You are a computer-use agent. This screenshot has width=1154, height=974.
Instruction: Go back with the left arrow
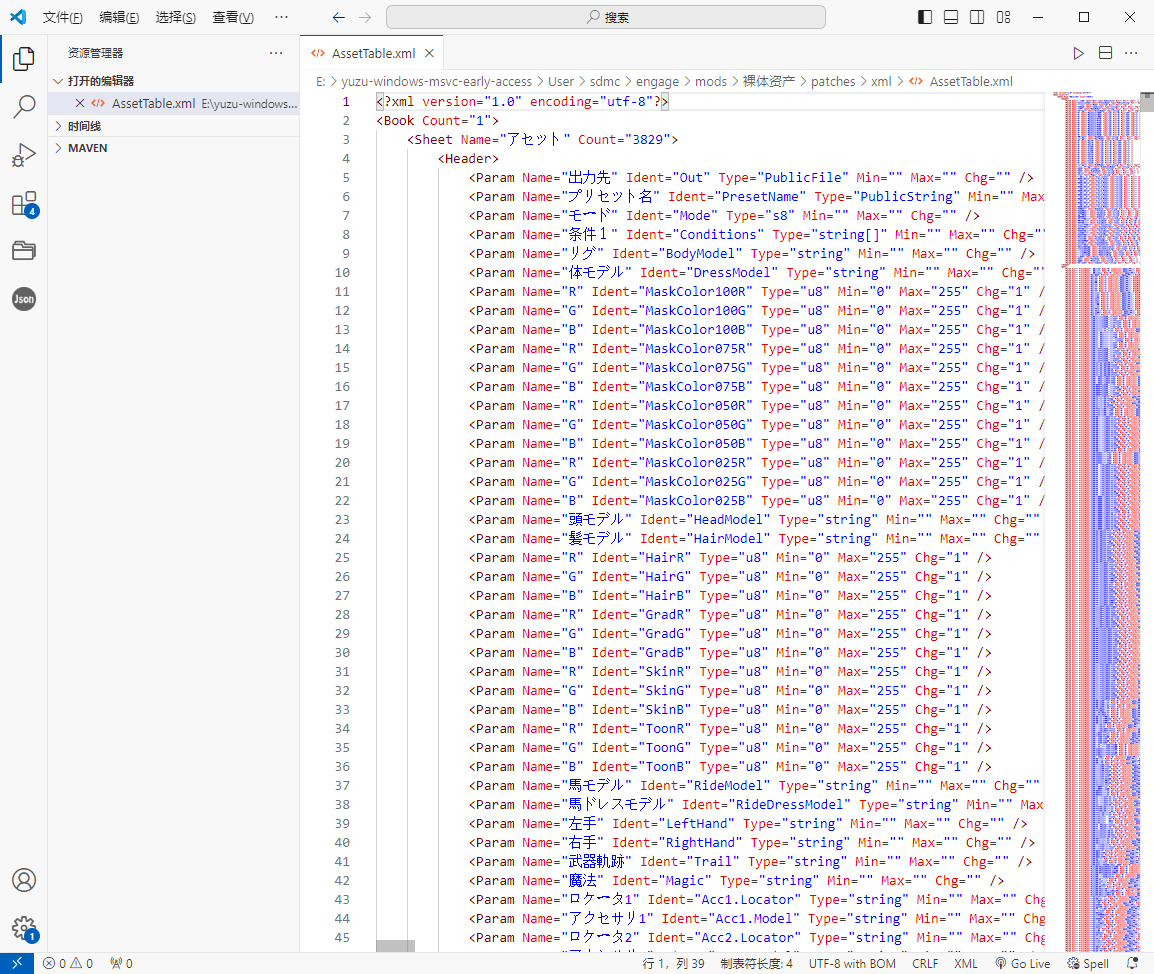click(339, 17)
